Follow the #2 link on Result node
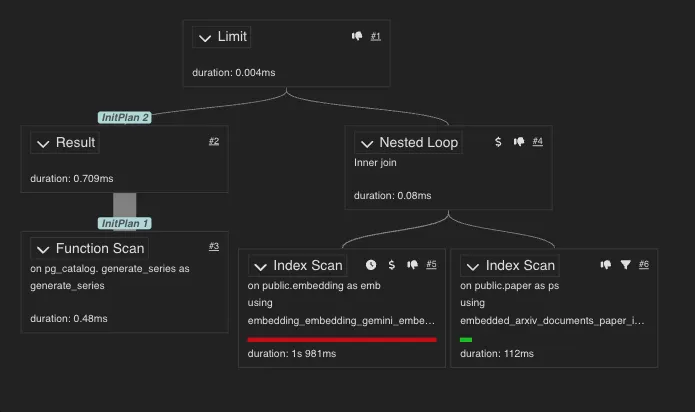The image size is (695, 412). pos(214,141)
